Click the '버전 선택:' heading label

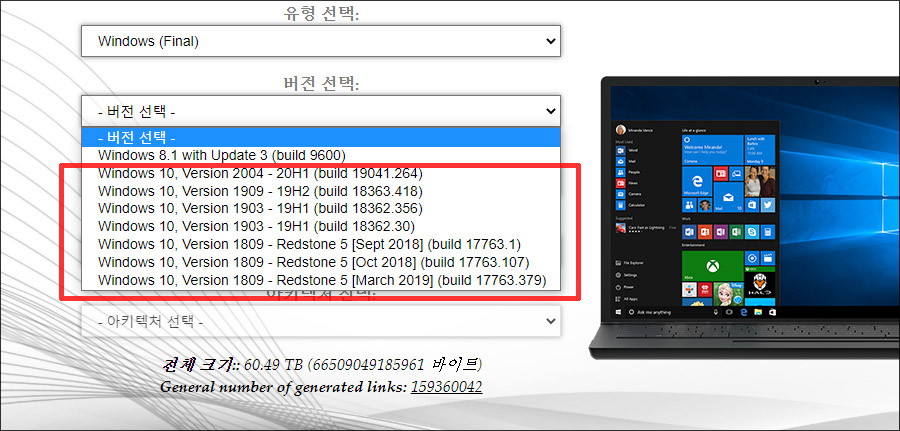point(321,83)
